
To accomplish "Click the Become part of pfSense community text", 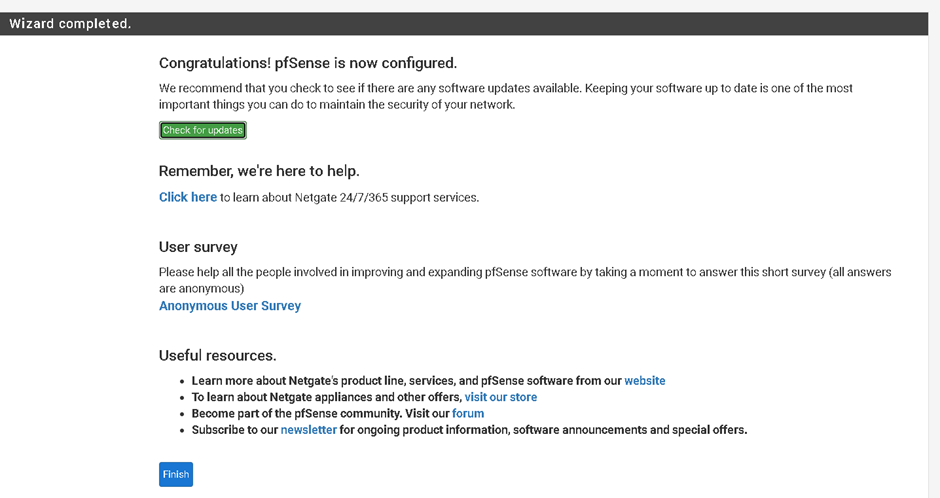I will click(x=321, y=414).
